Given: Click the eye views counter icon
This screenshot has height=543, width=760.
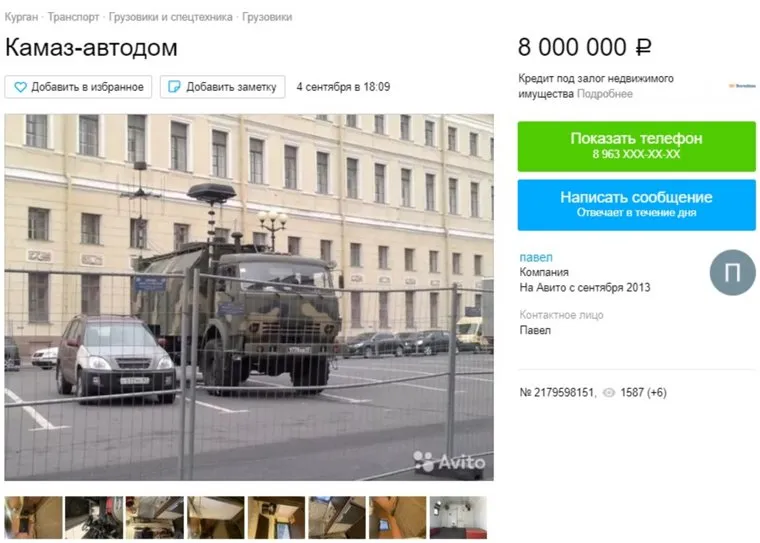Looking at the screenshot, I should point(608,393).
